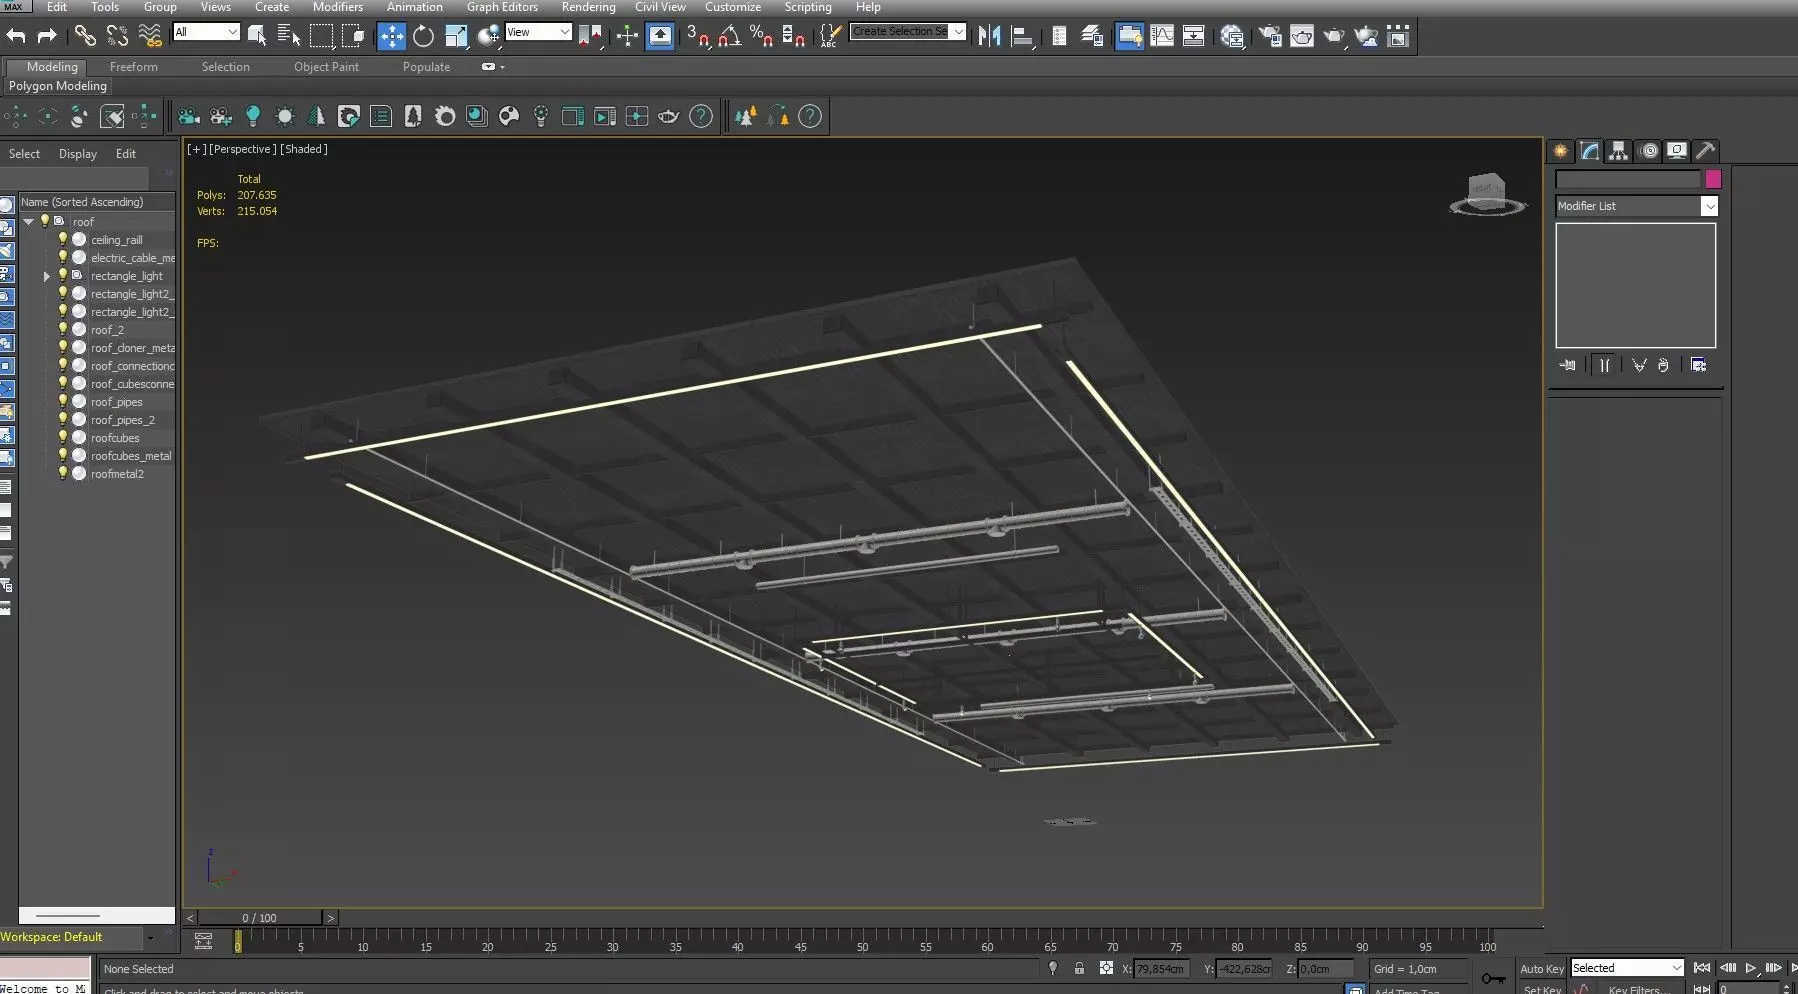Open the Display menu in Scene Explorer
This screenshot has width=1798, height=994.
point(78,154)
